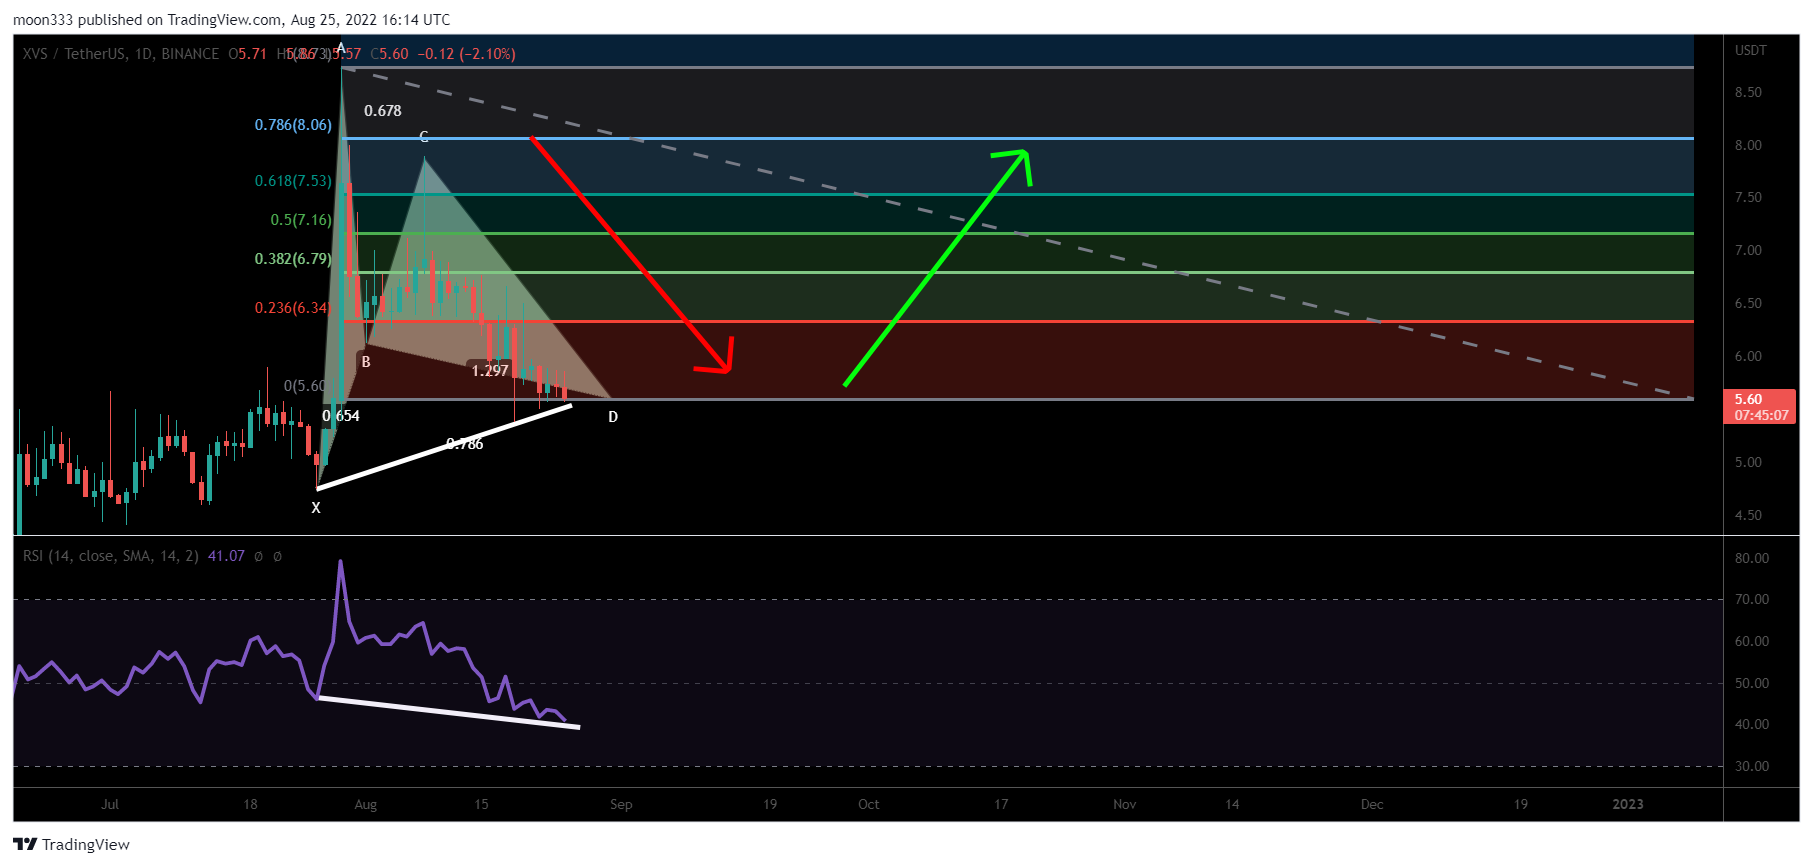
Task: Click the 0.678 ratio label near point A
Action: tap(383, 111)
